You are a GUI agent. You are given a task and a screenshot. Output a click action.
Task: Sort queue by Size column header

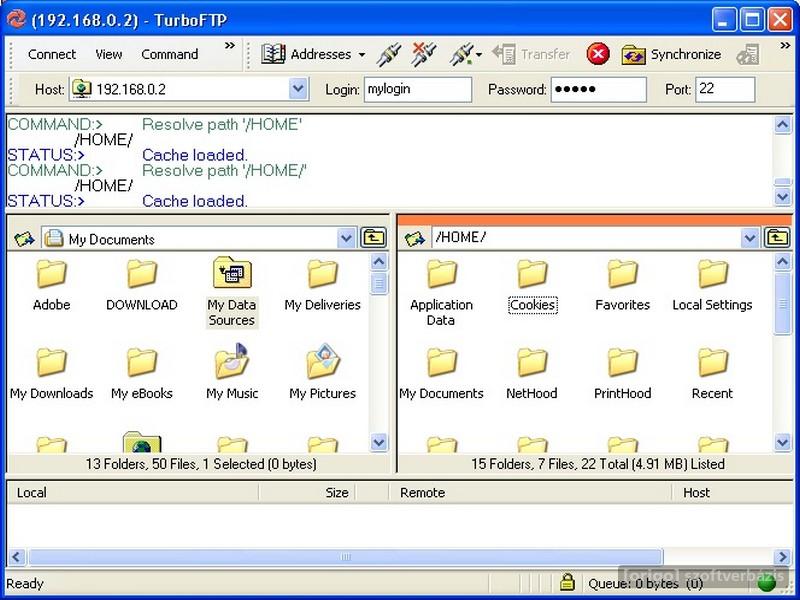[308, 492]
